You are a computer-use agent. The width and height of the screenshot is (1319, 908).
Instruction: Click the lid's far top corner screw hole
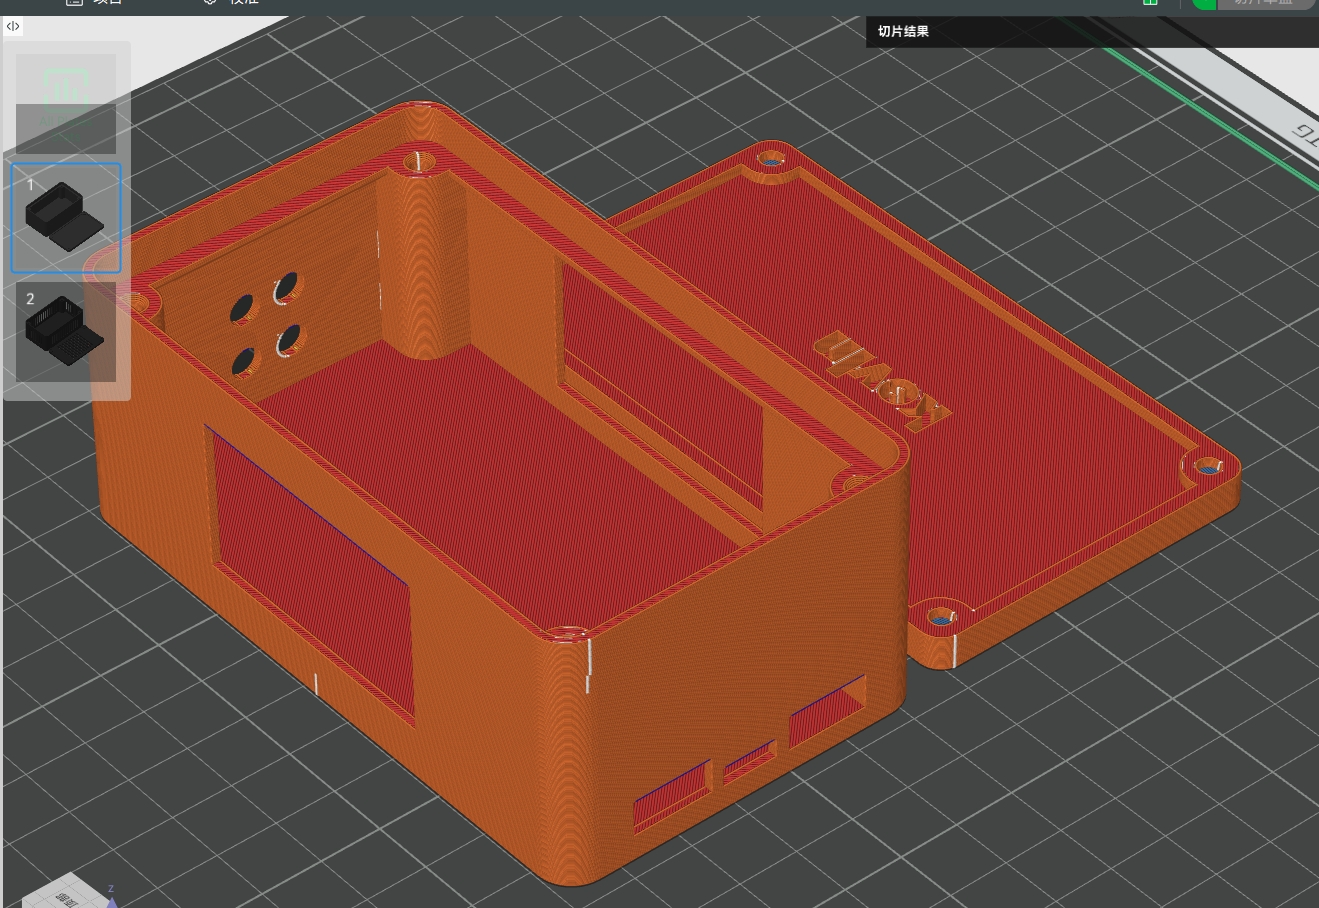(x=771, y=158)
